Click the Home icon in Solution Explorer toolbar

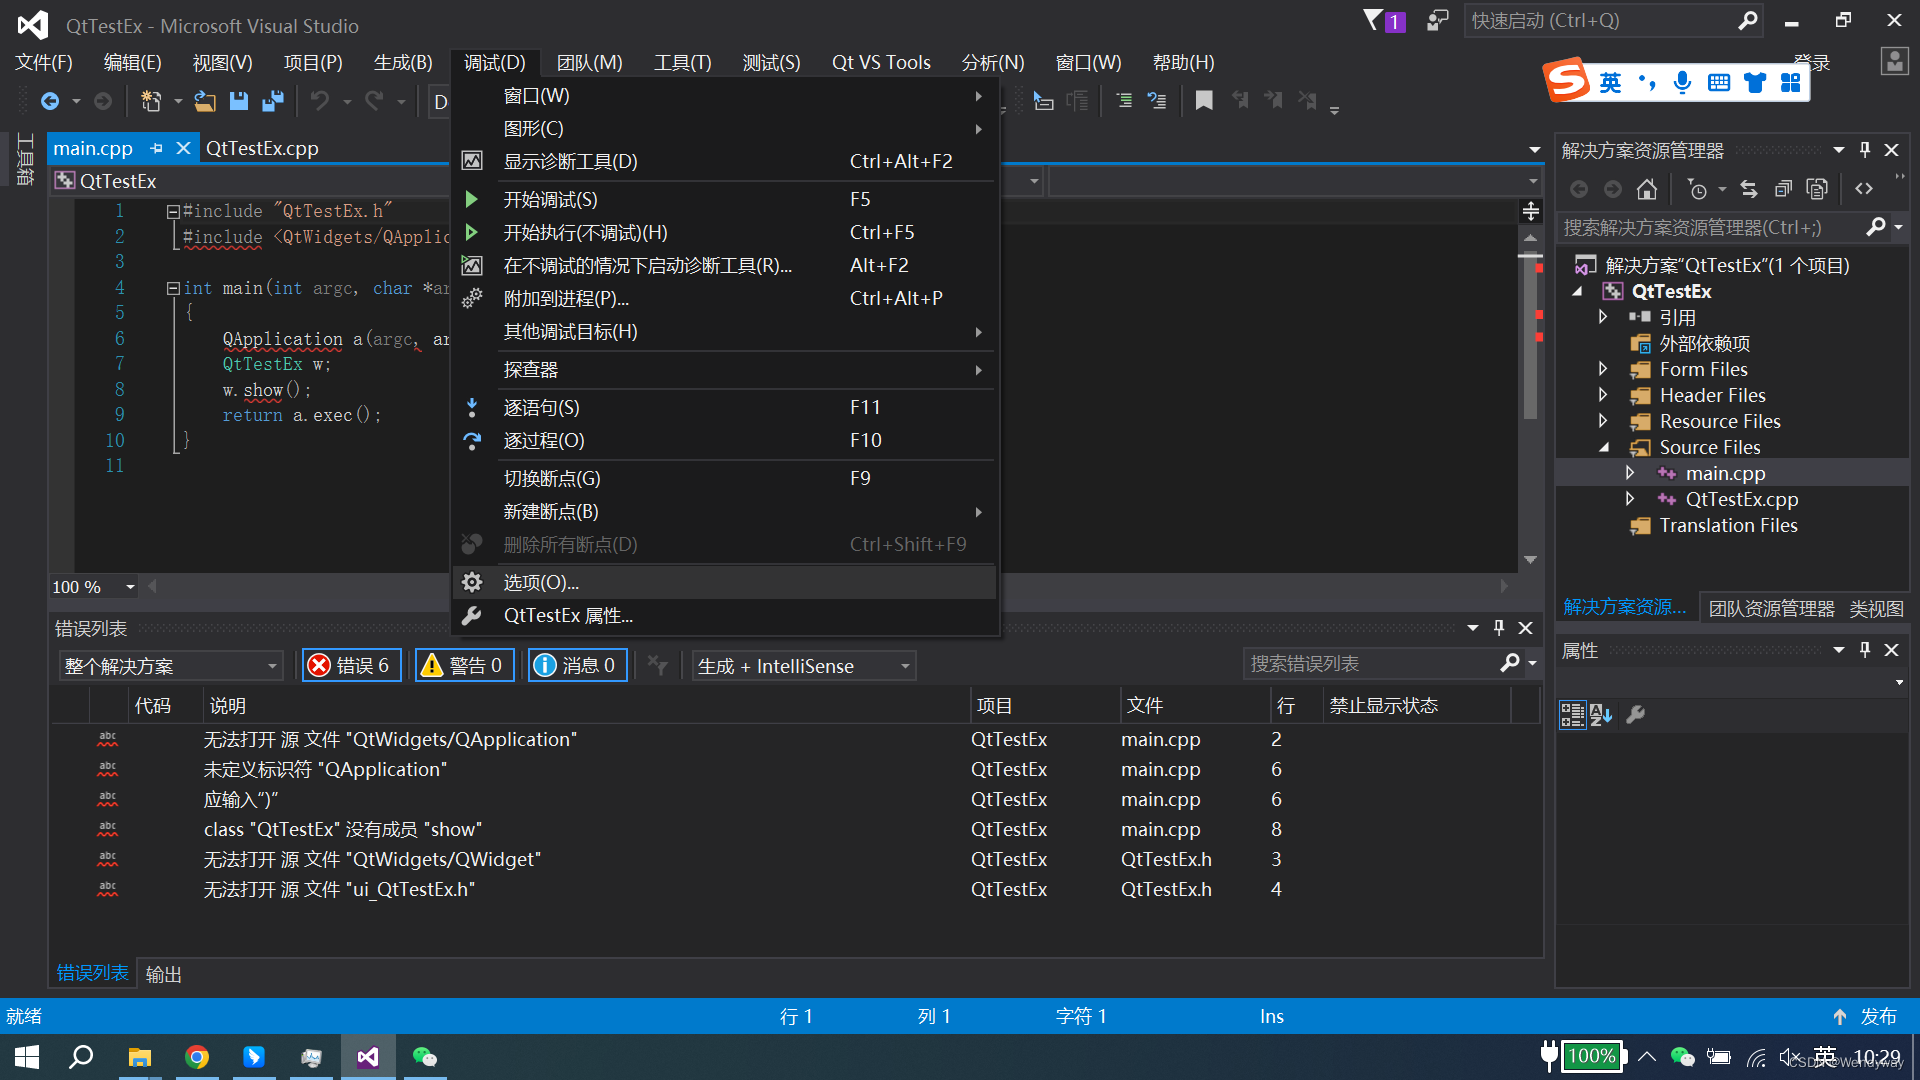tap(1648, 188)
